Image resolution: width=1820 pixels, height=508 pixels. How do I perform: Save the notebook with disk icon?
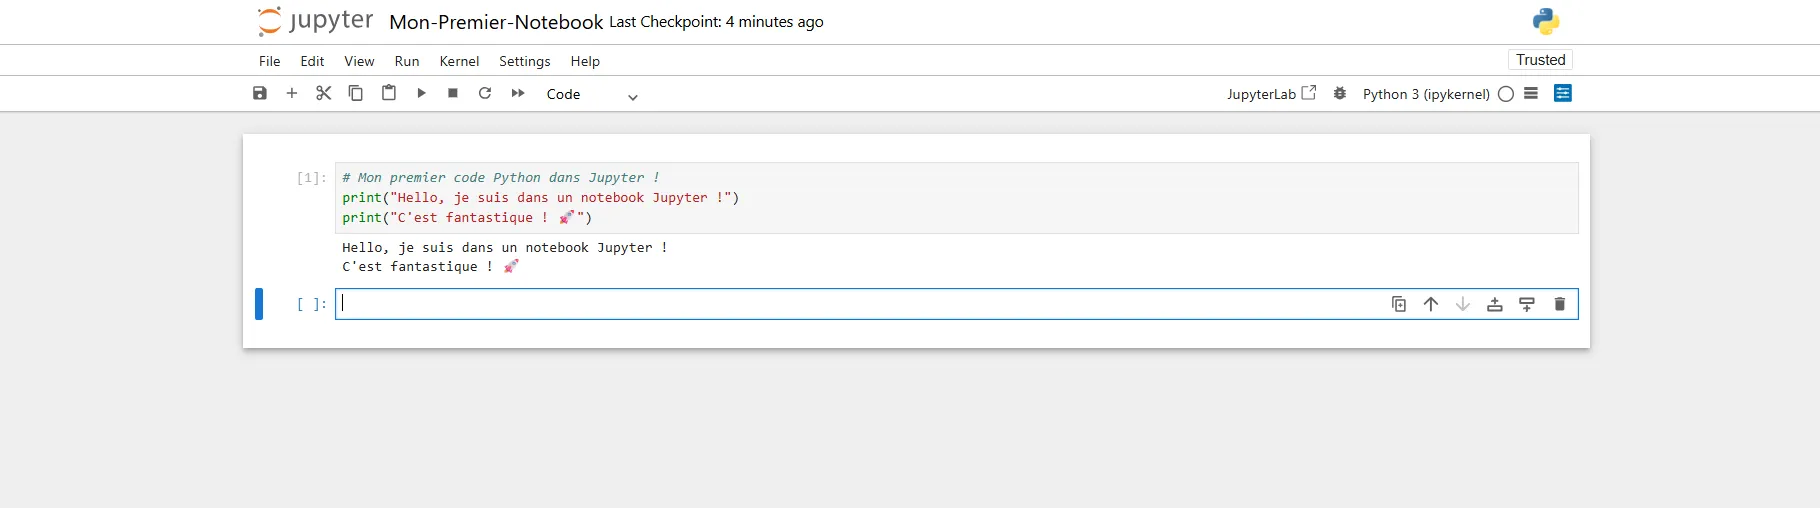[x=260, y=93]
